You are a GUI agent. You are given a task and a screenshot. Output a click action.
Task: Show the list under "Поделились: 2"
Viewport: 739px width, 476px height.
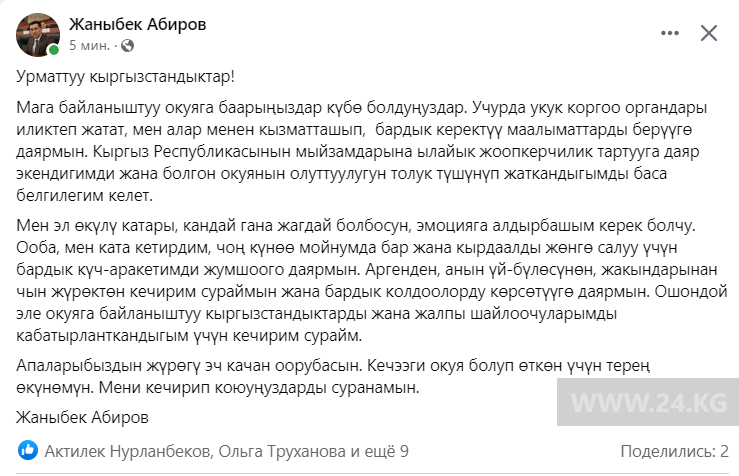coord(673,451)
